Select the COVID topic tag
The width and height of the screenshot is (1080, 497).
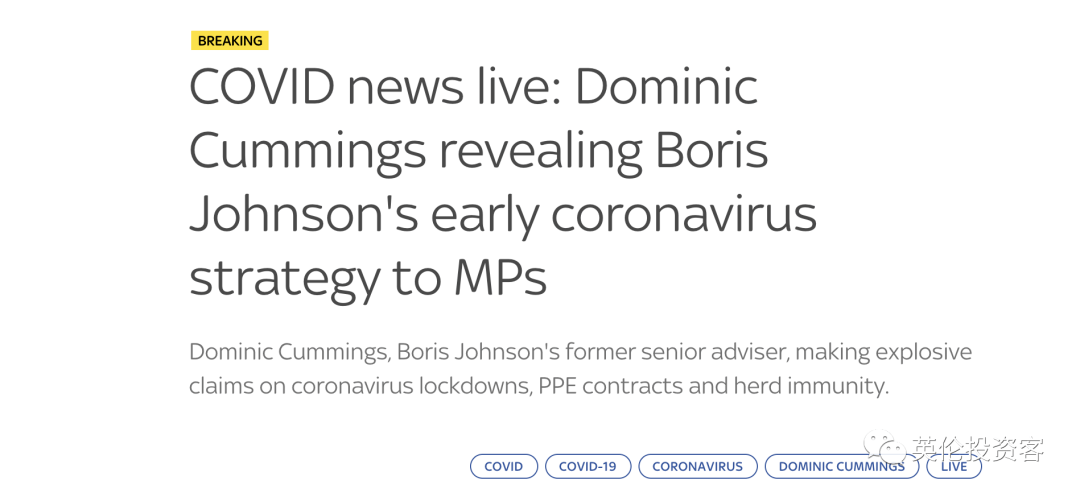503,466
